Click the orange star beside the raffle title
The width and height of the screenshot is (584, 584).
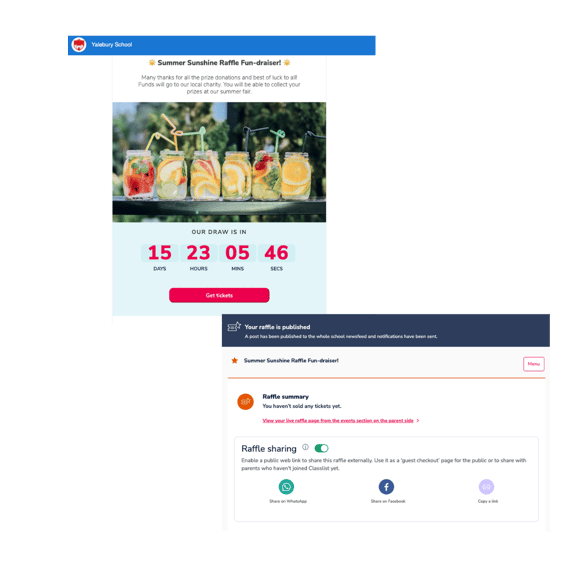pos(235,361)
